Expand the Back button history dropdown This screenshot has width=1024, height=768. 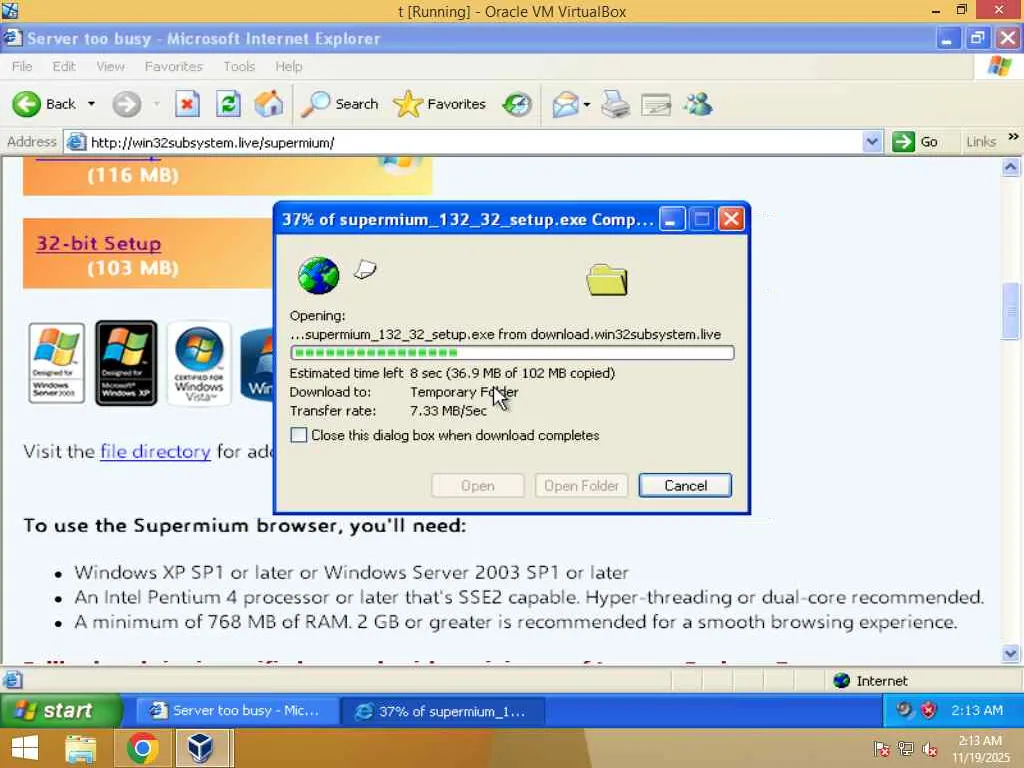pos(91,104)
